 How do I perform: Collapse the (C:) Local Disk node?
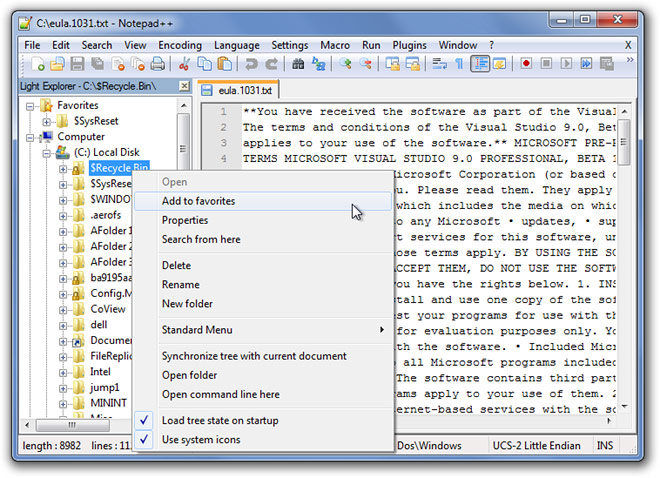(47, 153)
